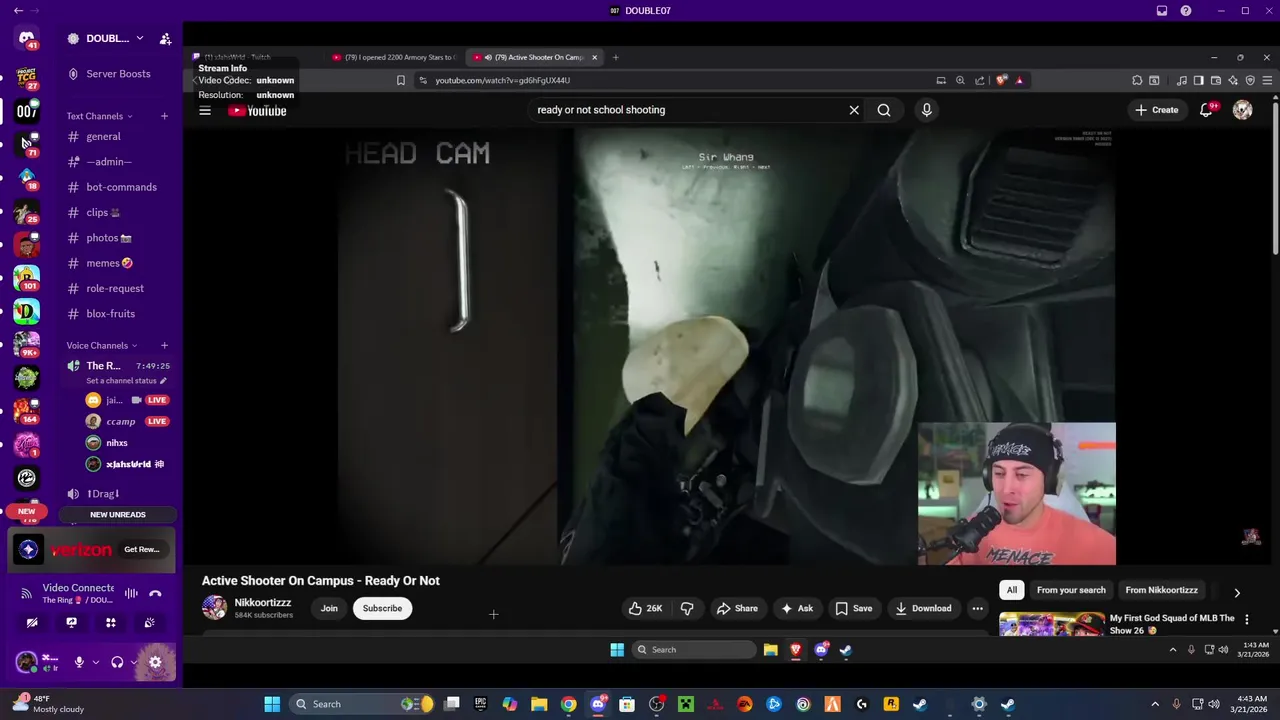Jump to NEW UNREADS

coord(118,515)
